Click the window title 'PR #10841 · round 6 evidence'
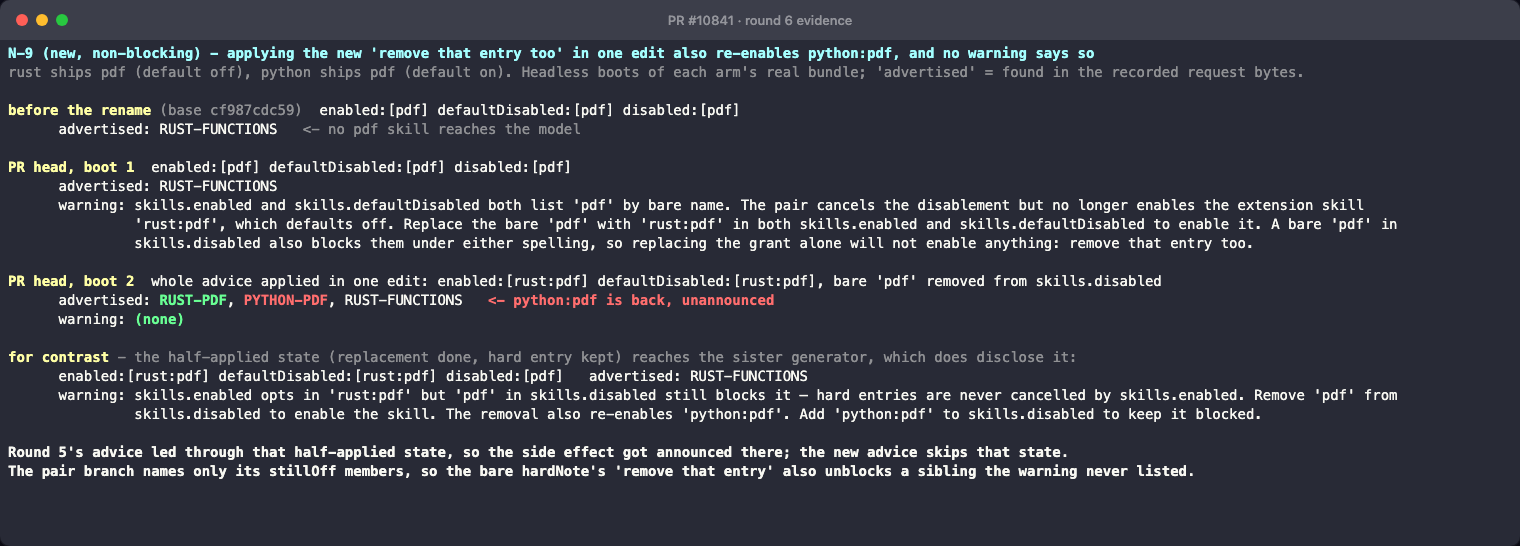 pos(759,20)
